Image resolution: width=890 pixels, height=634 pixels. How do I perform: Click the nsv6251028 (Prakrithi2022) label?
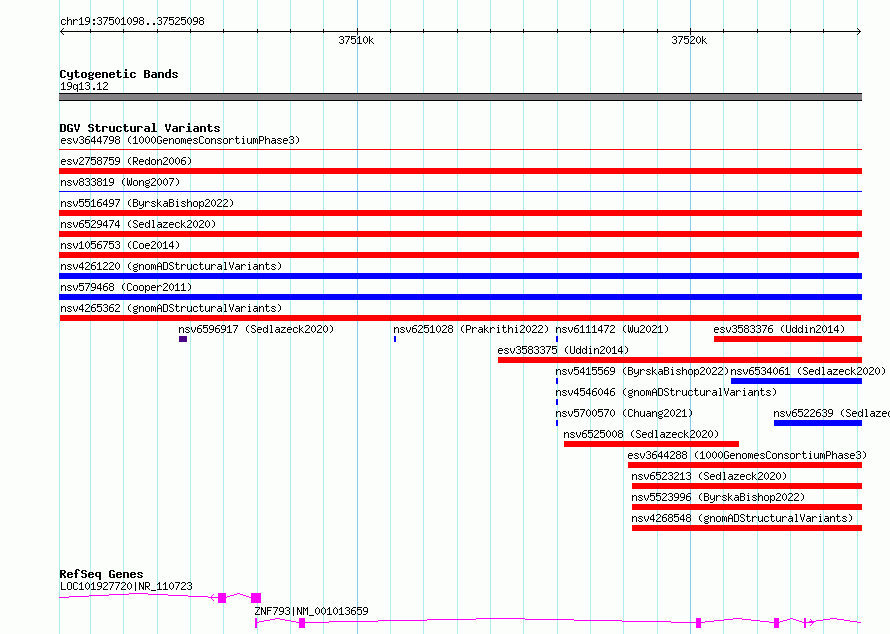click(x=471, y=329)
